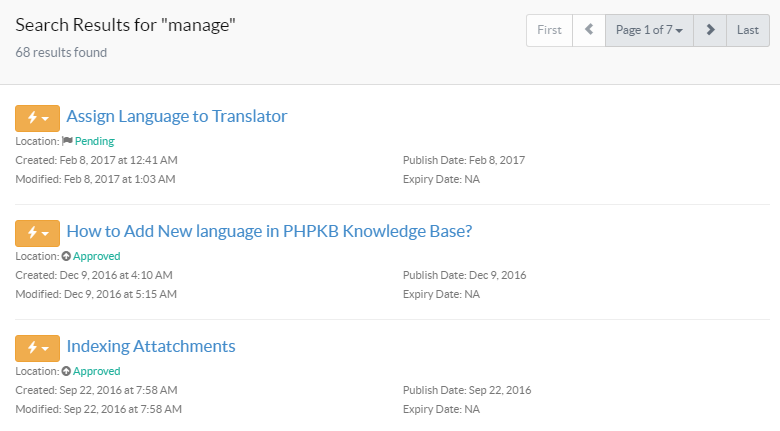Click the Search Results for "manage" heading

125,25
